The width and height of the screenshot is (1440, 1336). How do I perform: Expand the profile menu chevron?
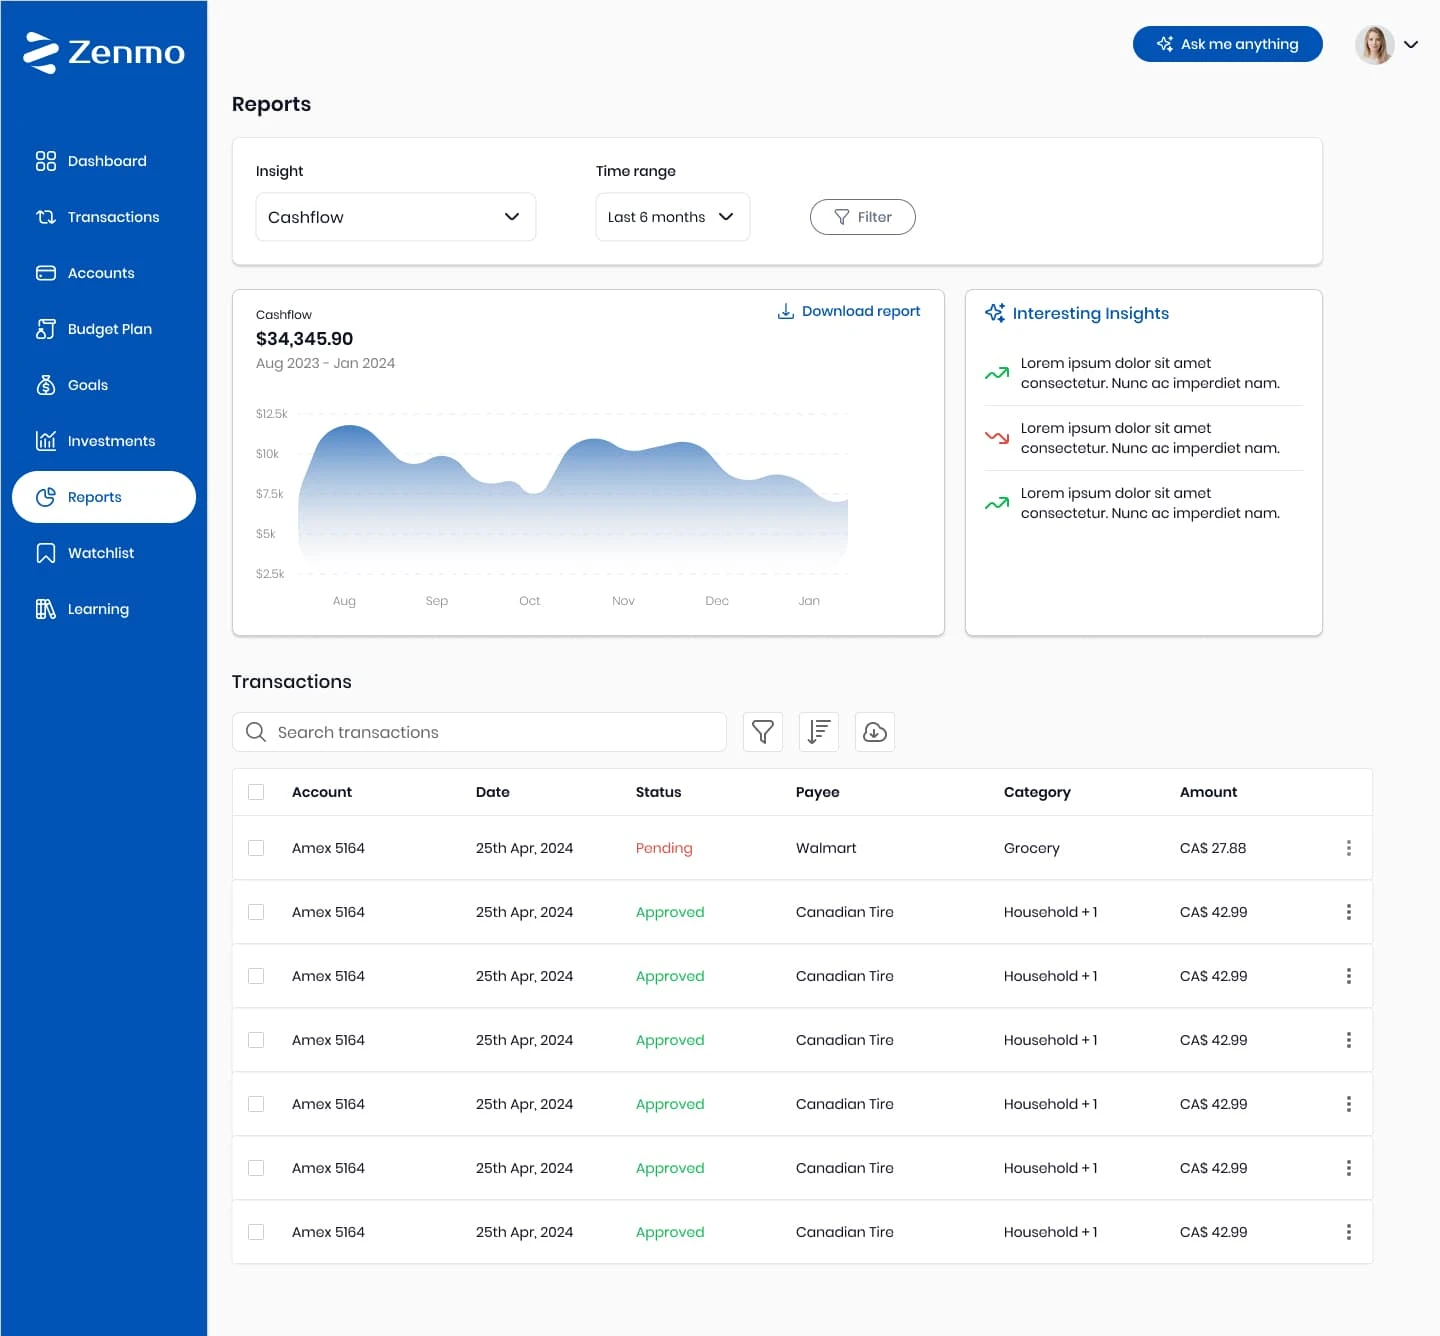pyautogui.click(x=1411, y=44)
